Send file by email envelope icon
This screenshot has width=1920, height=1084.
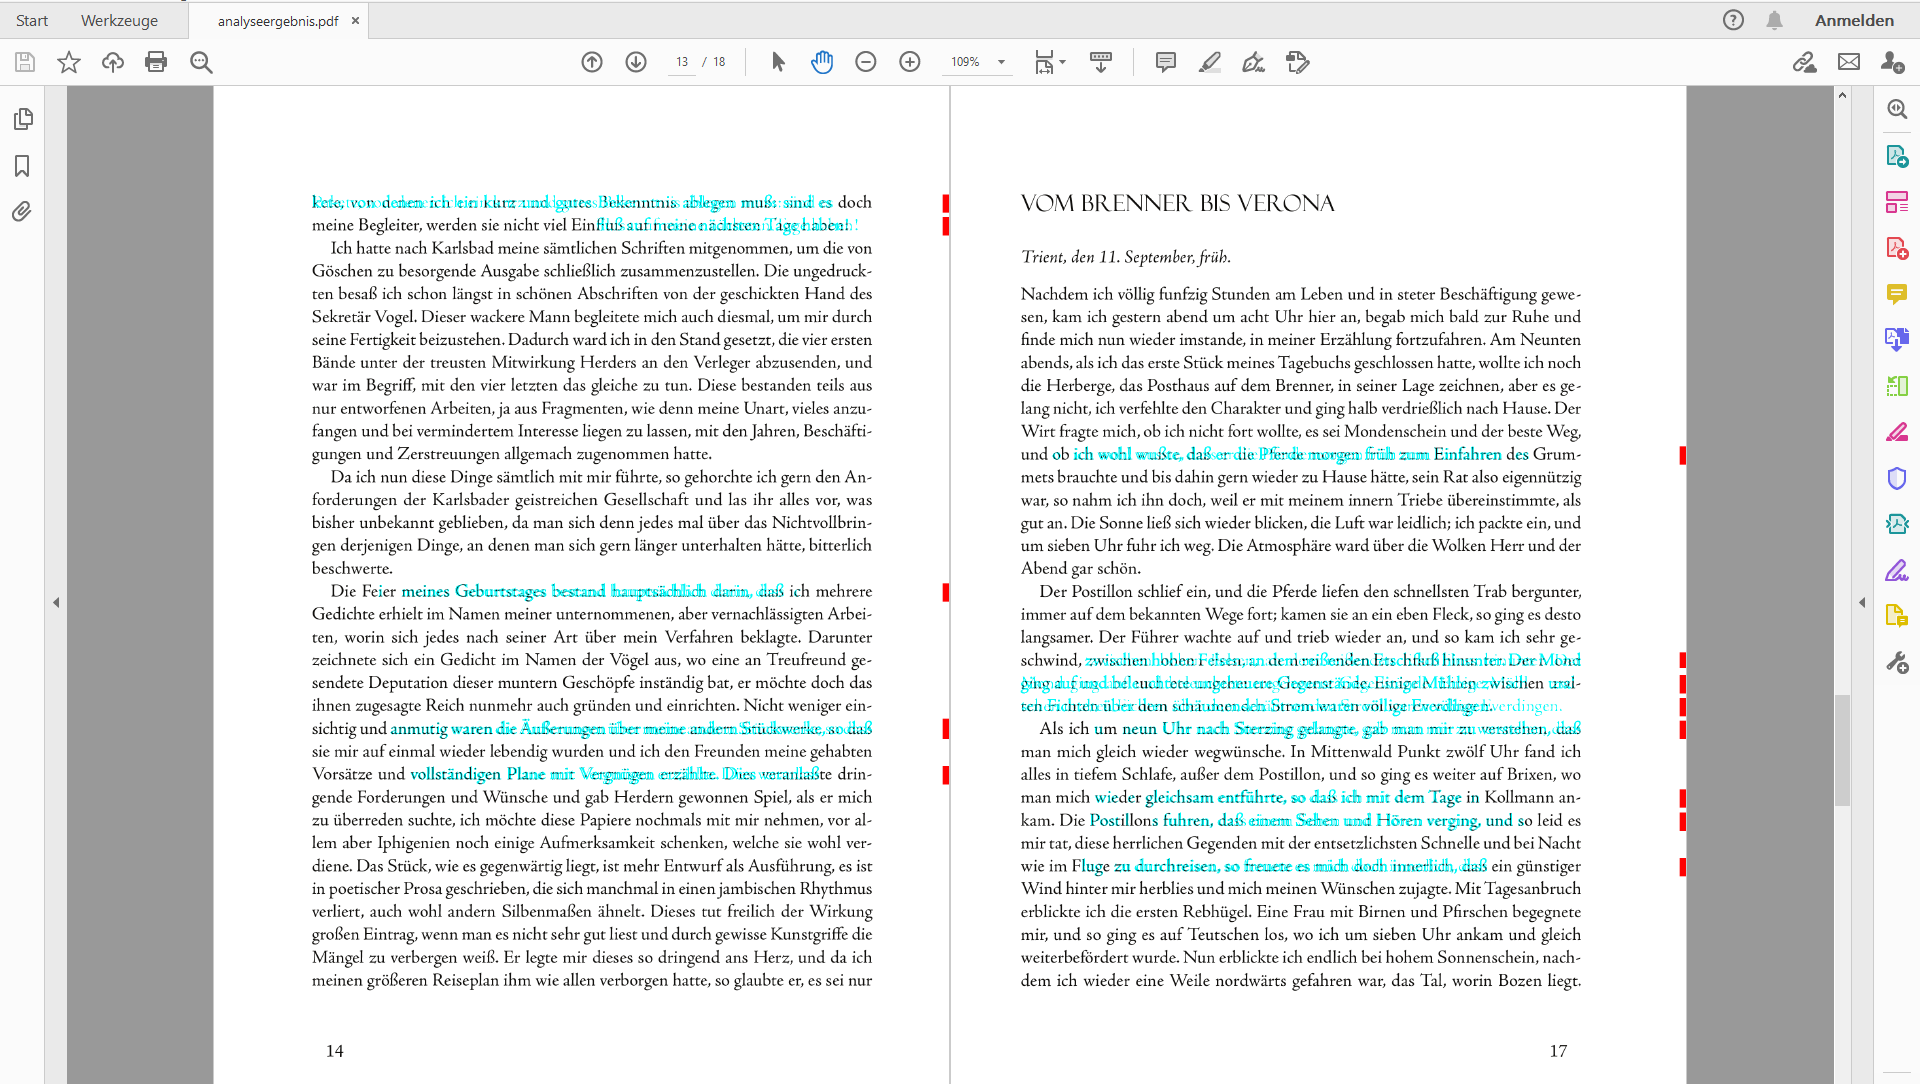(x=1849, y=62)
